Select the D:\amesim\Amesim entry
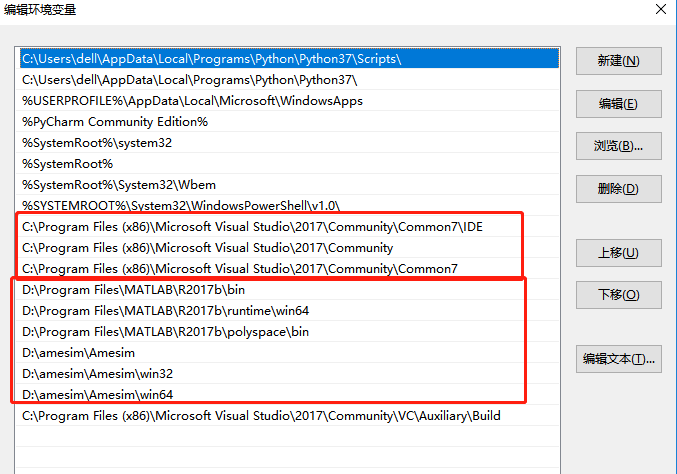 click(288, 353)
